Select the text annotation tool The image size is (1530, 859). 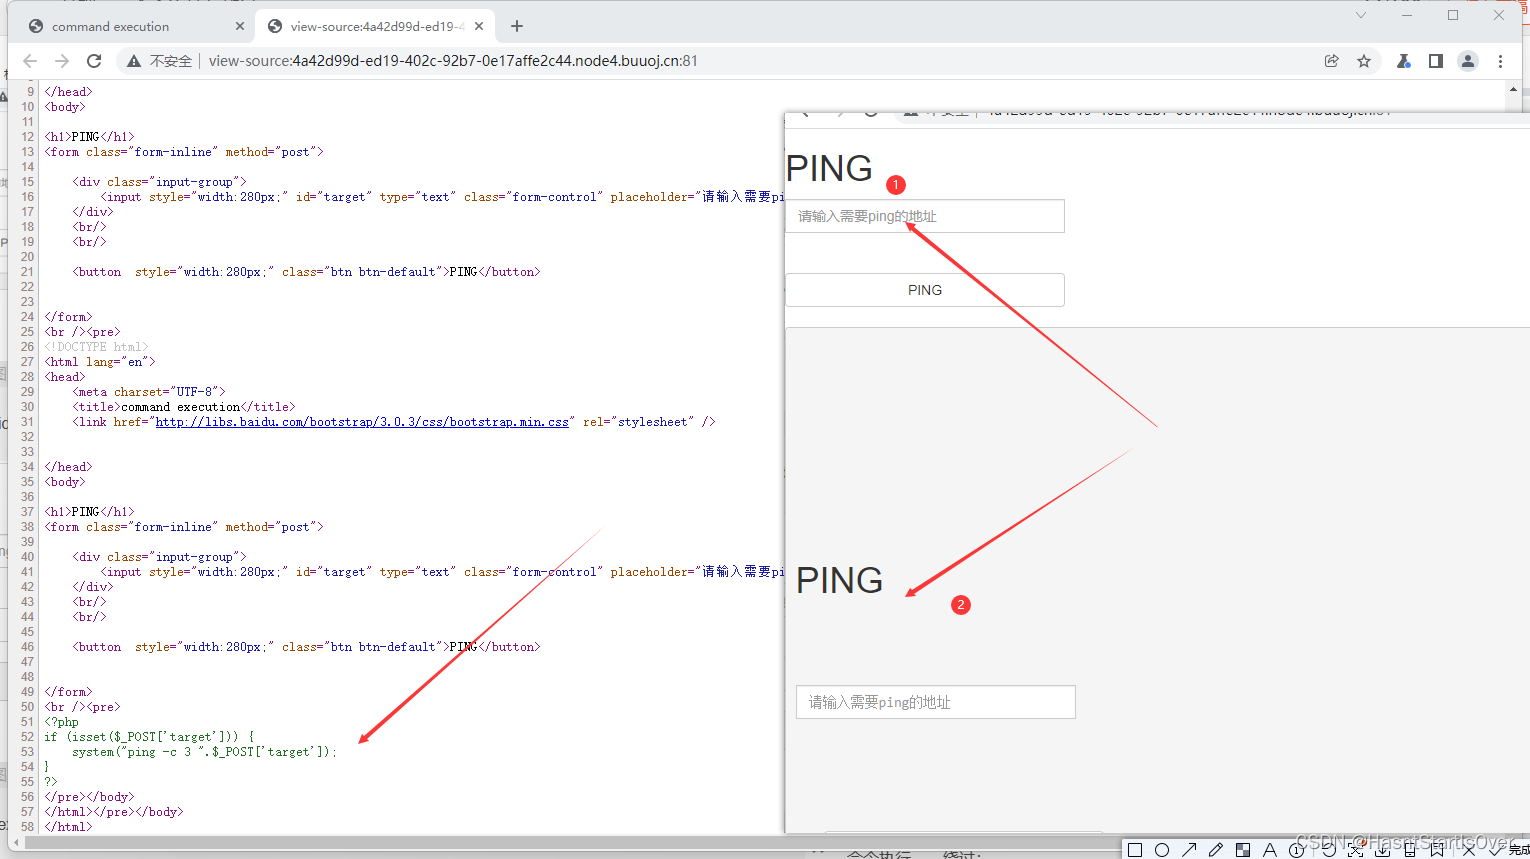pos(1270,850)
